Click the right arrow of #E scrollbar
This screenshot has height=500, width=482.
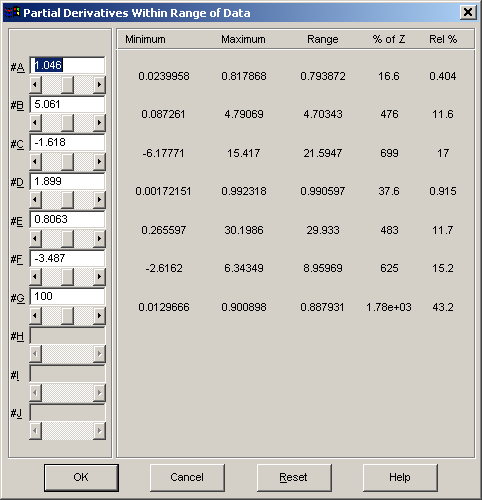coord(99,238)
